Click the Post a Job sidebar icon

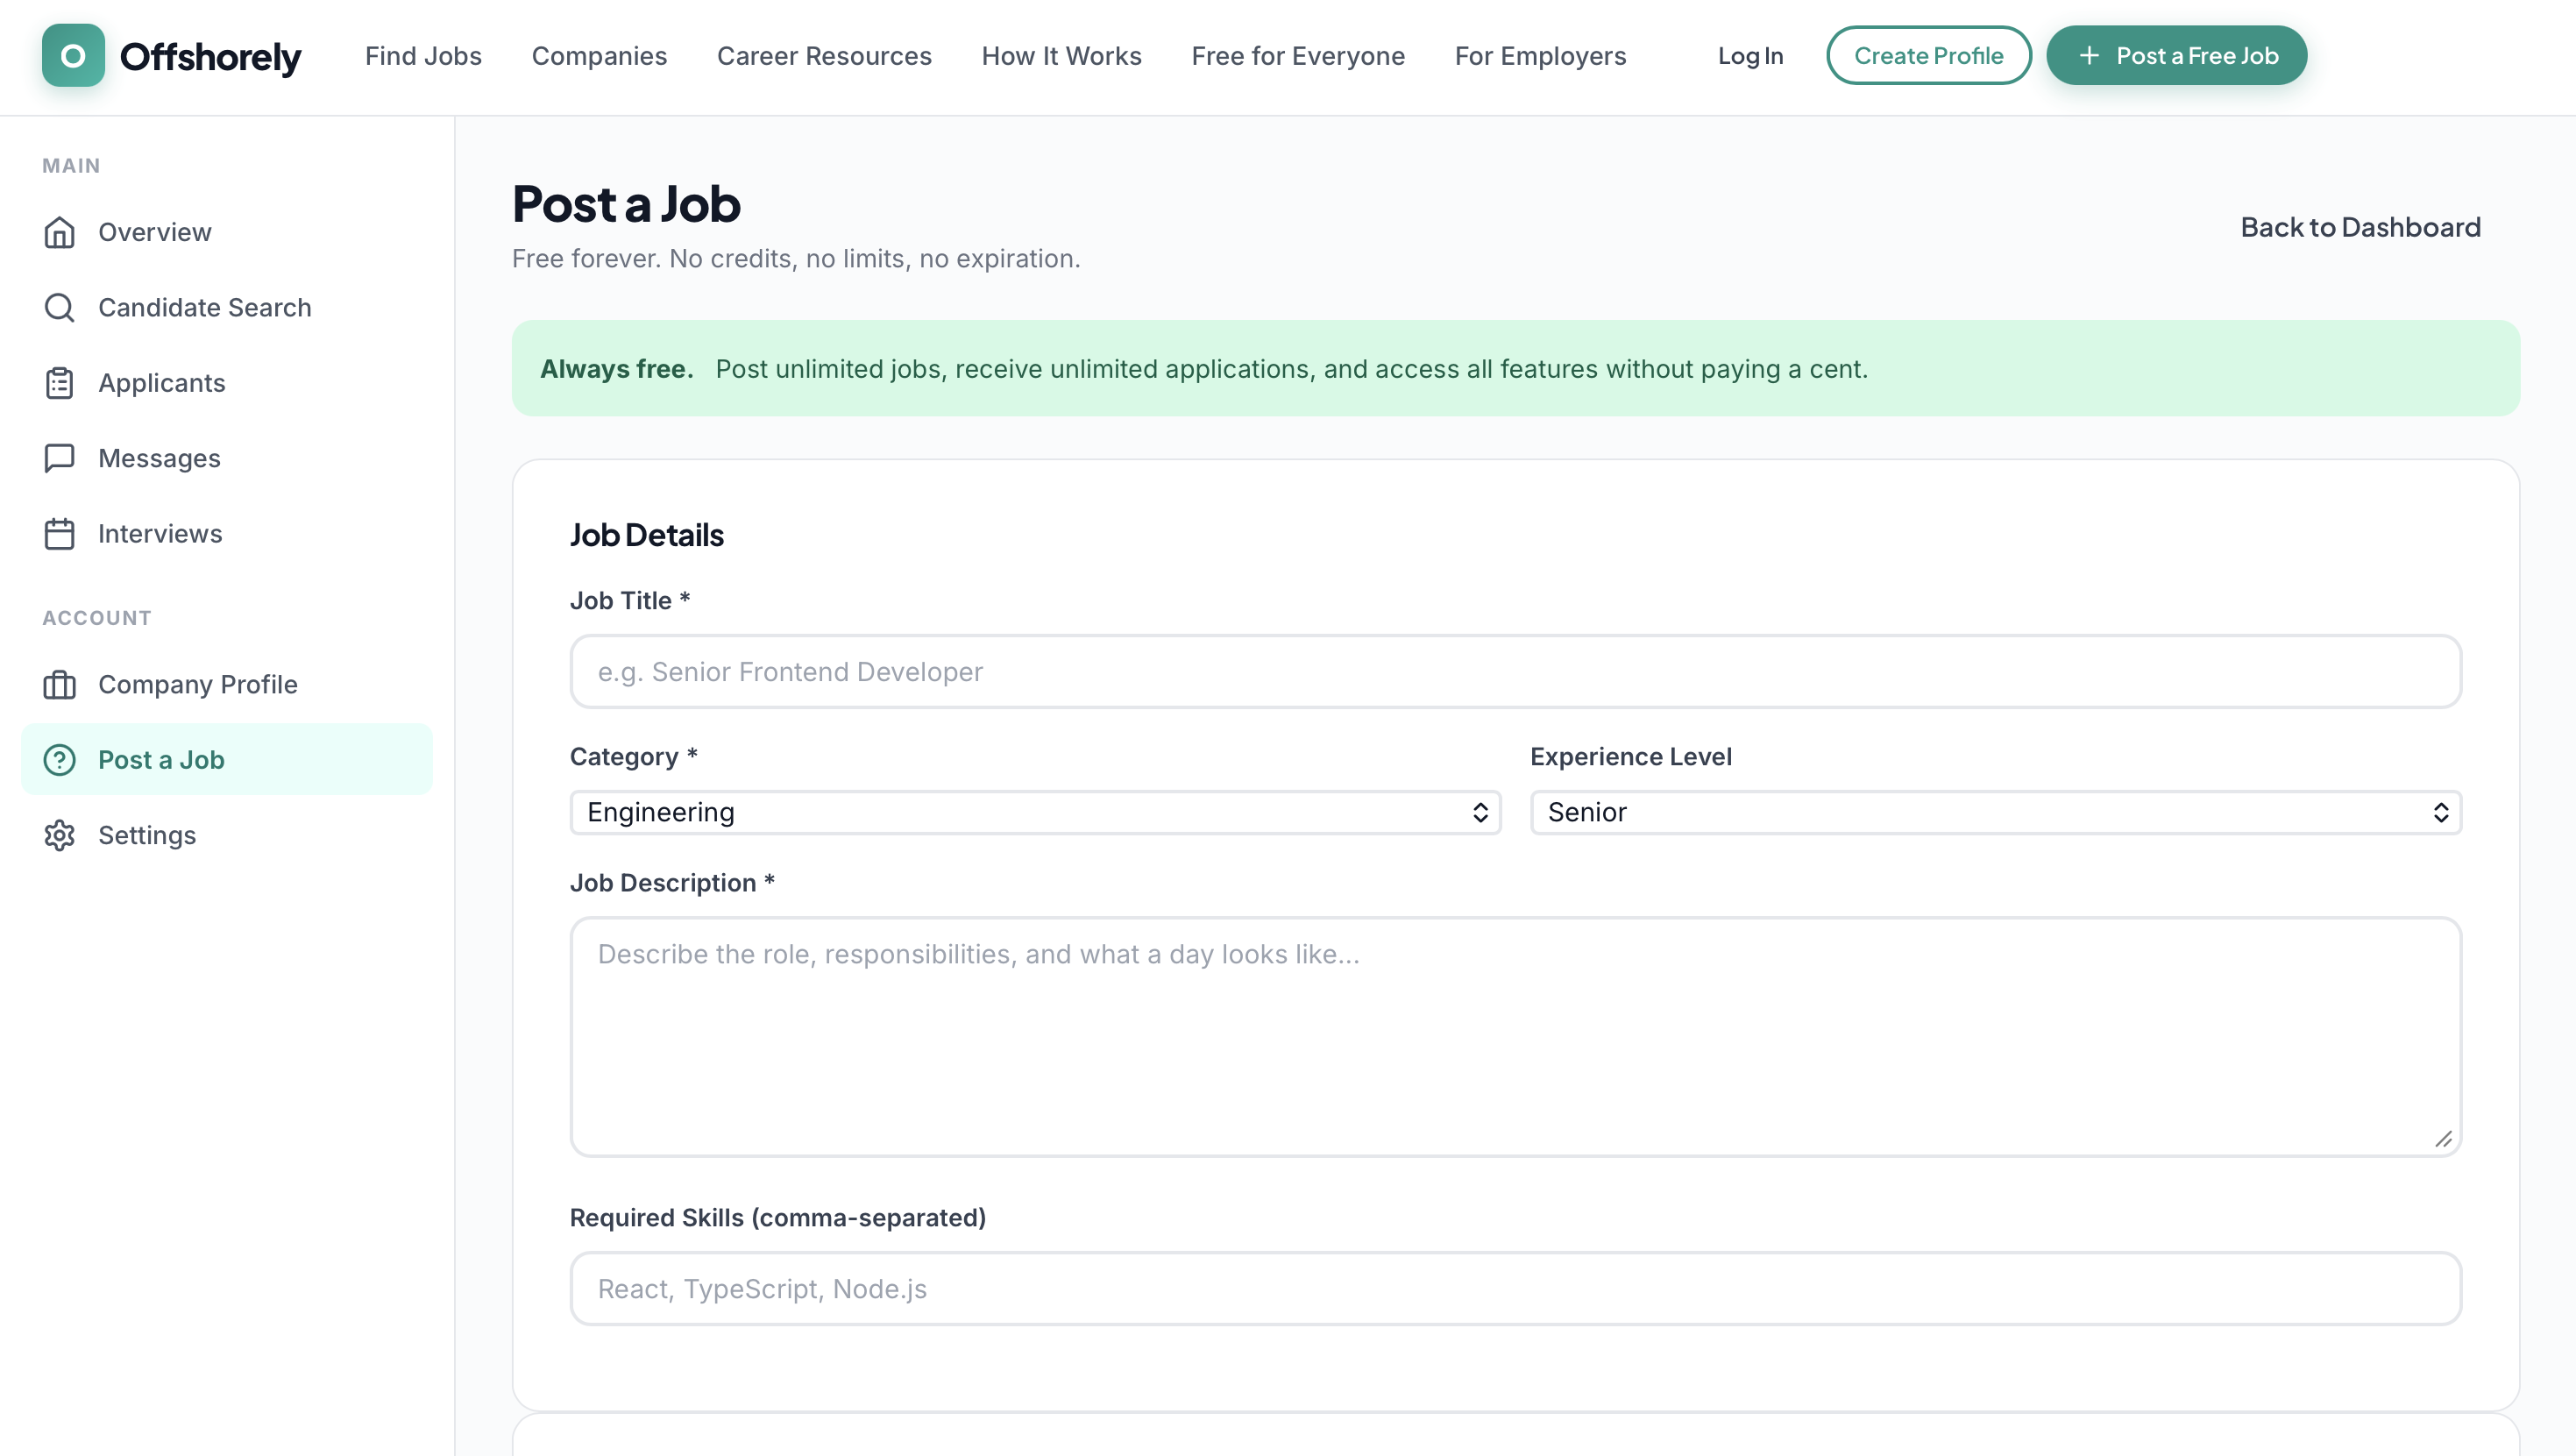(x=59, y=760)
